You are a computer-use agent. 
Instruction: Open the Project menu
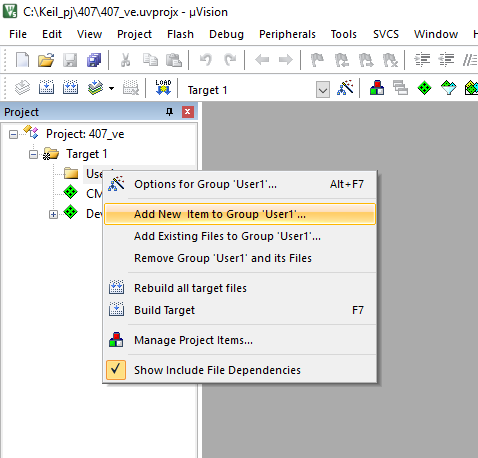click(134, 34)
